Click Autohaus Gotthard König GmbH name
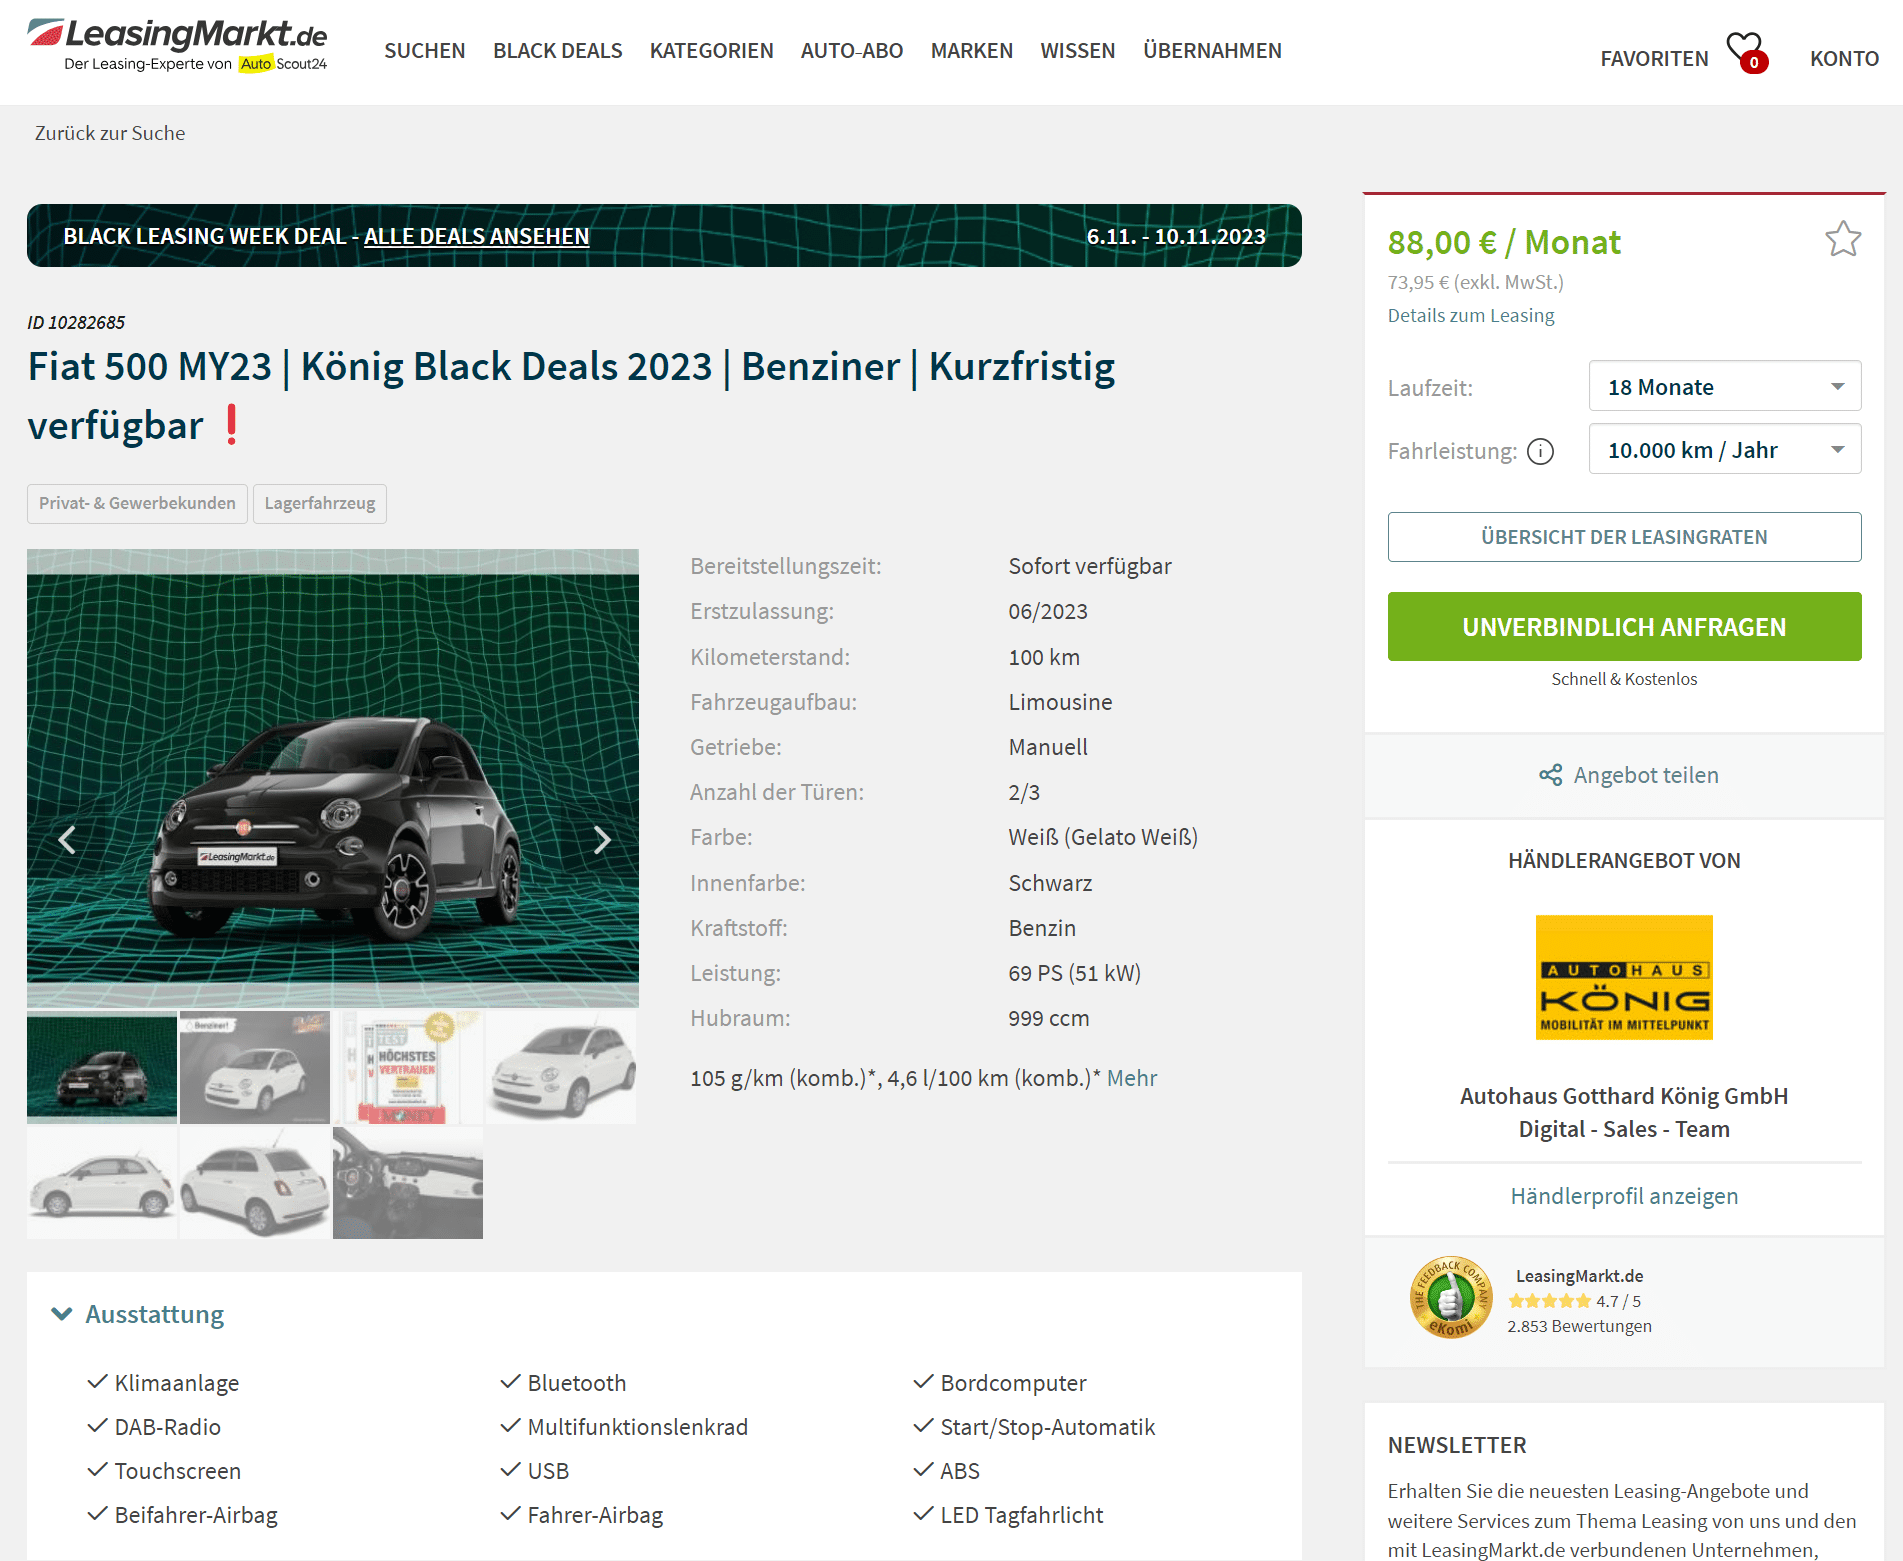1903x1561 pixels. pyautogui.click(x=1624, y=1096)
